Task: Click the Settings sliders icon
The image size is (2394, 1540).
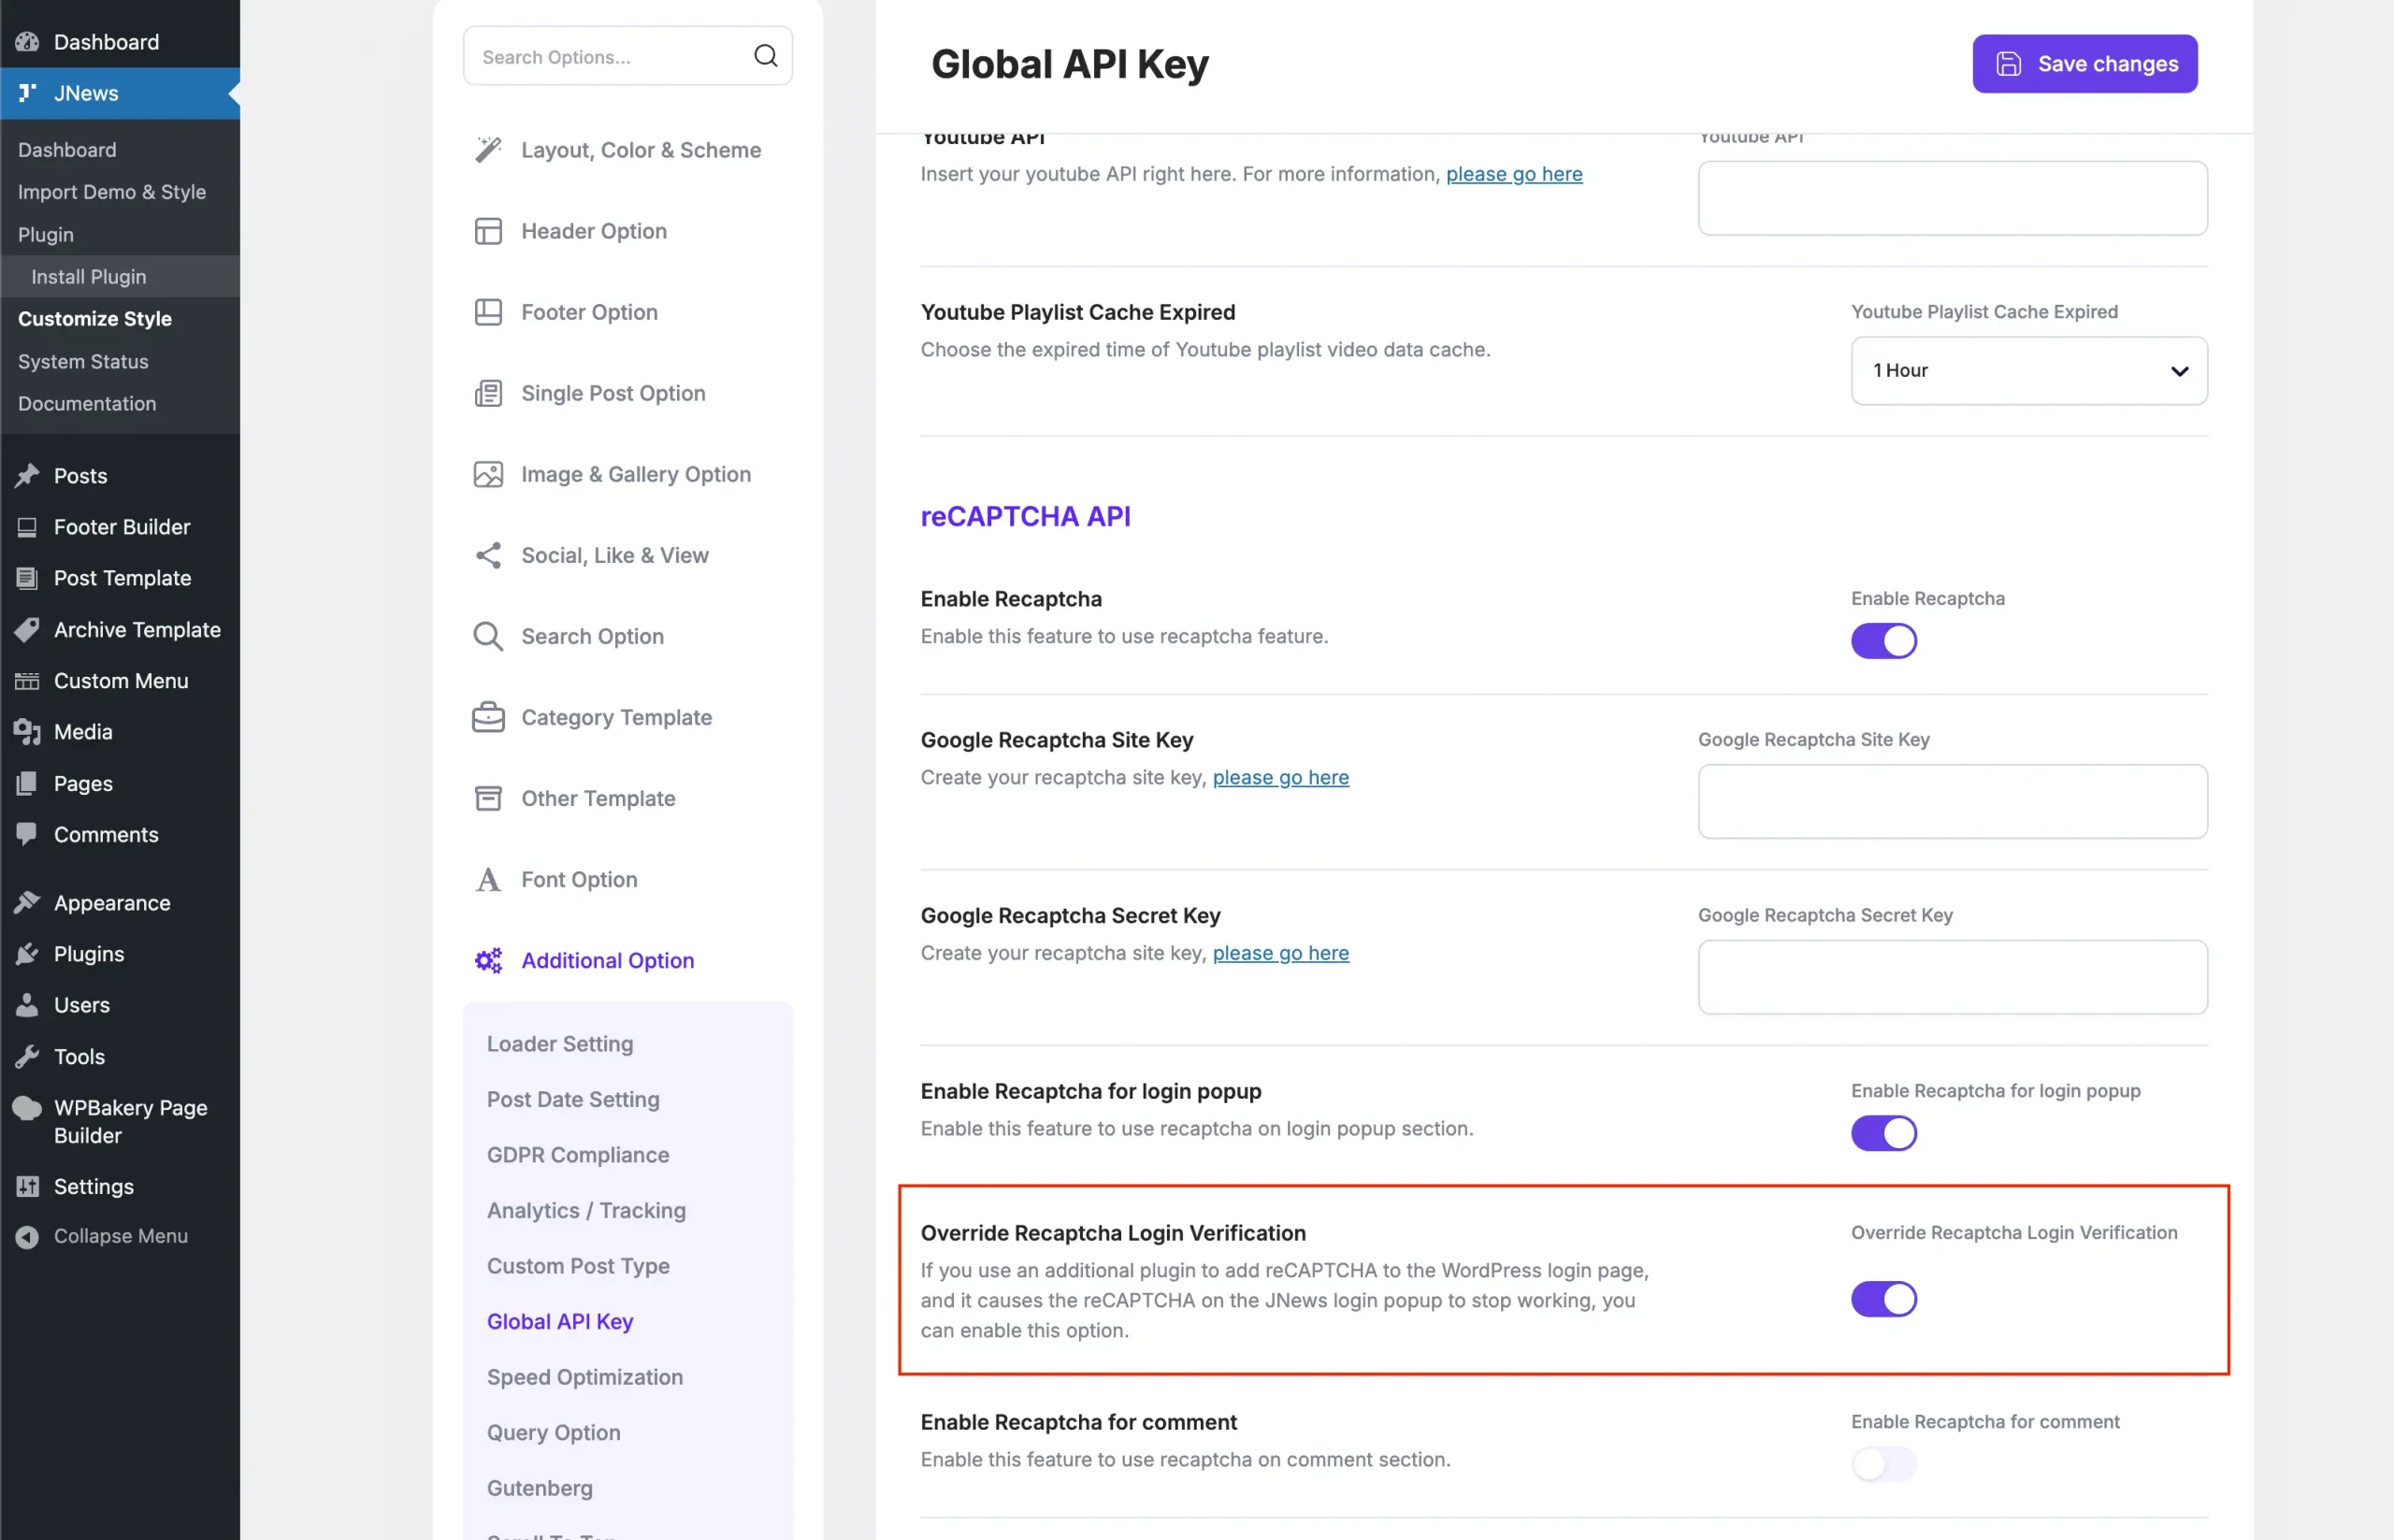Action: click(27, 1187)
